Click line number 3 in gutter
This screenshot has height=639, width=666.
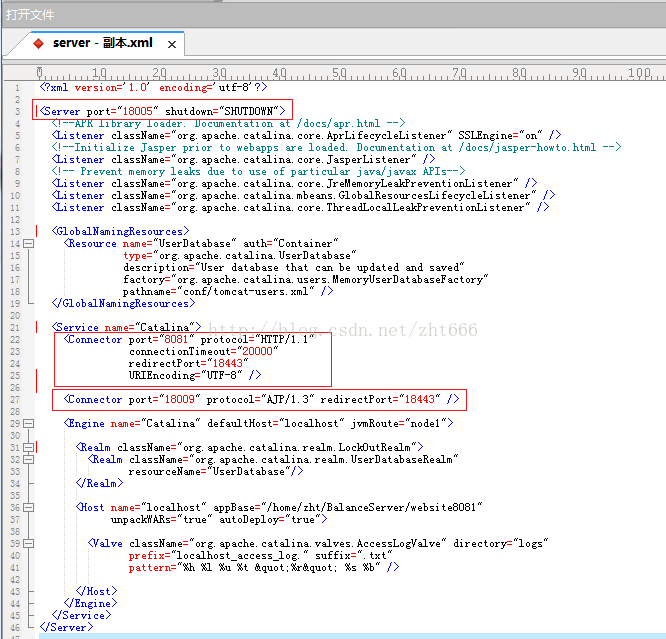tap(17, 112)
